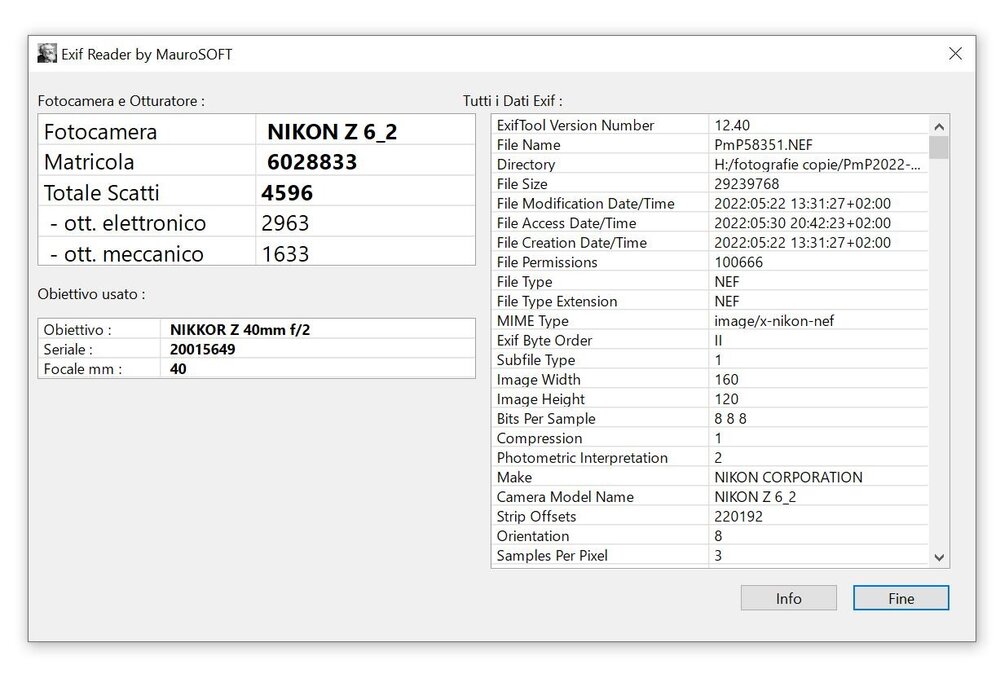Select the Orientation row label
This screenshot has width=1000, height=678.
point(533,536)
